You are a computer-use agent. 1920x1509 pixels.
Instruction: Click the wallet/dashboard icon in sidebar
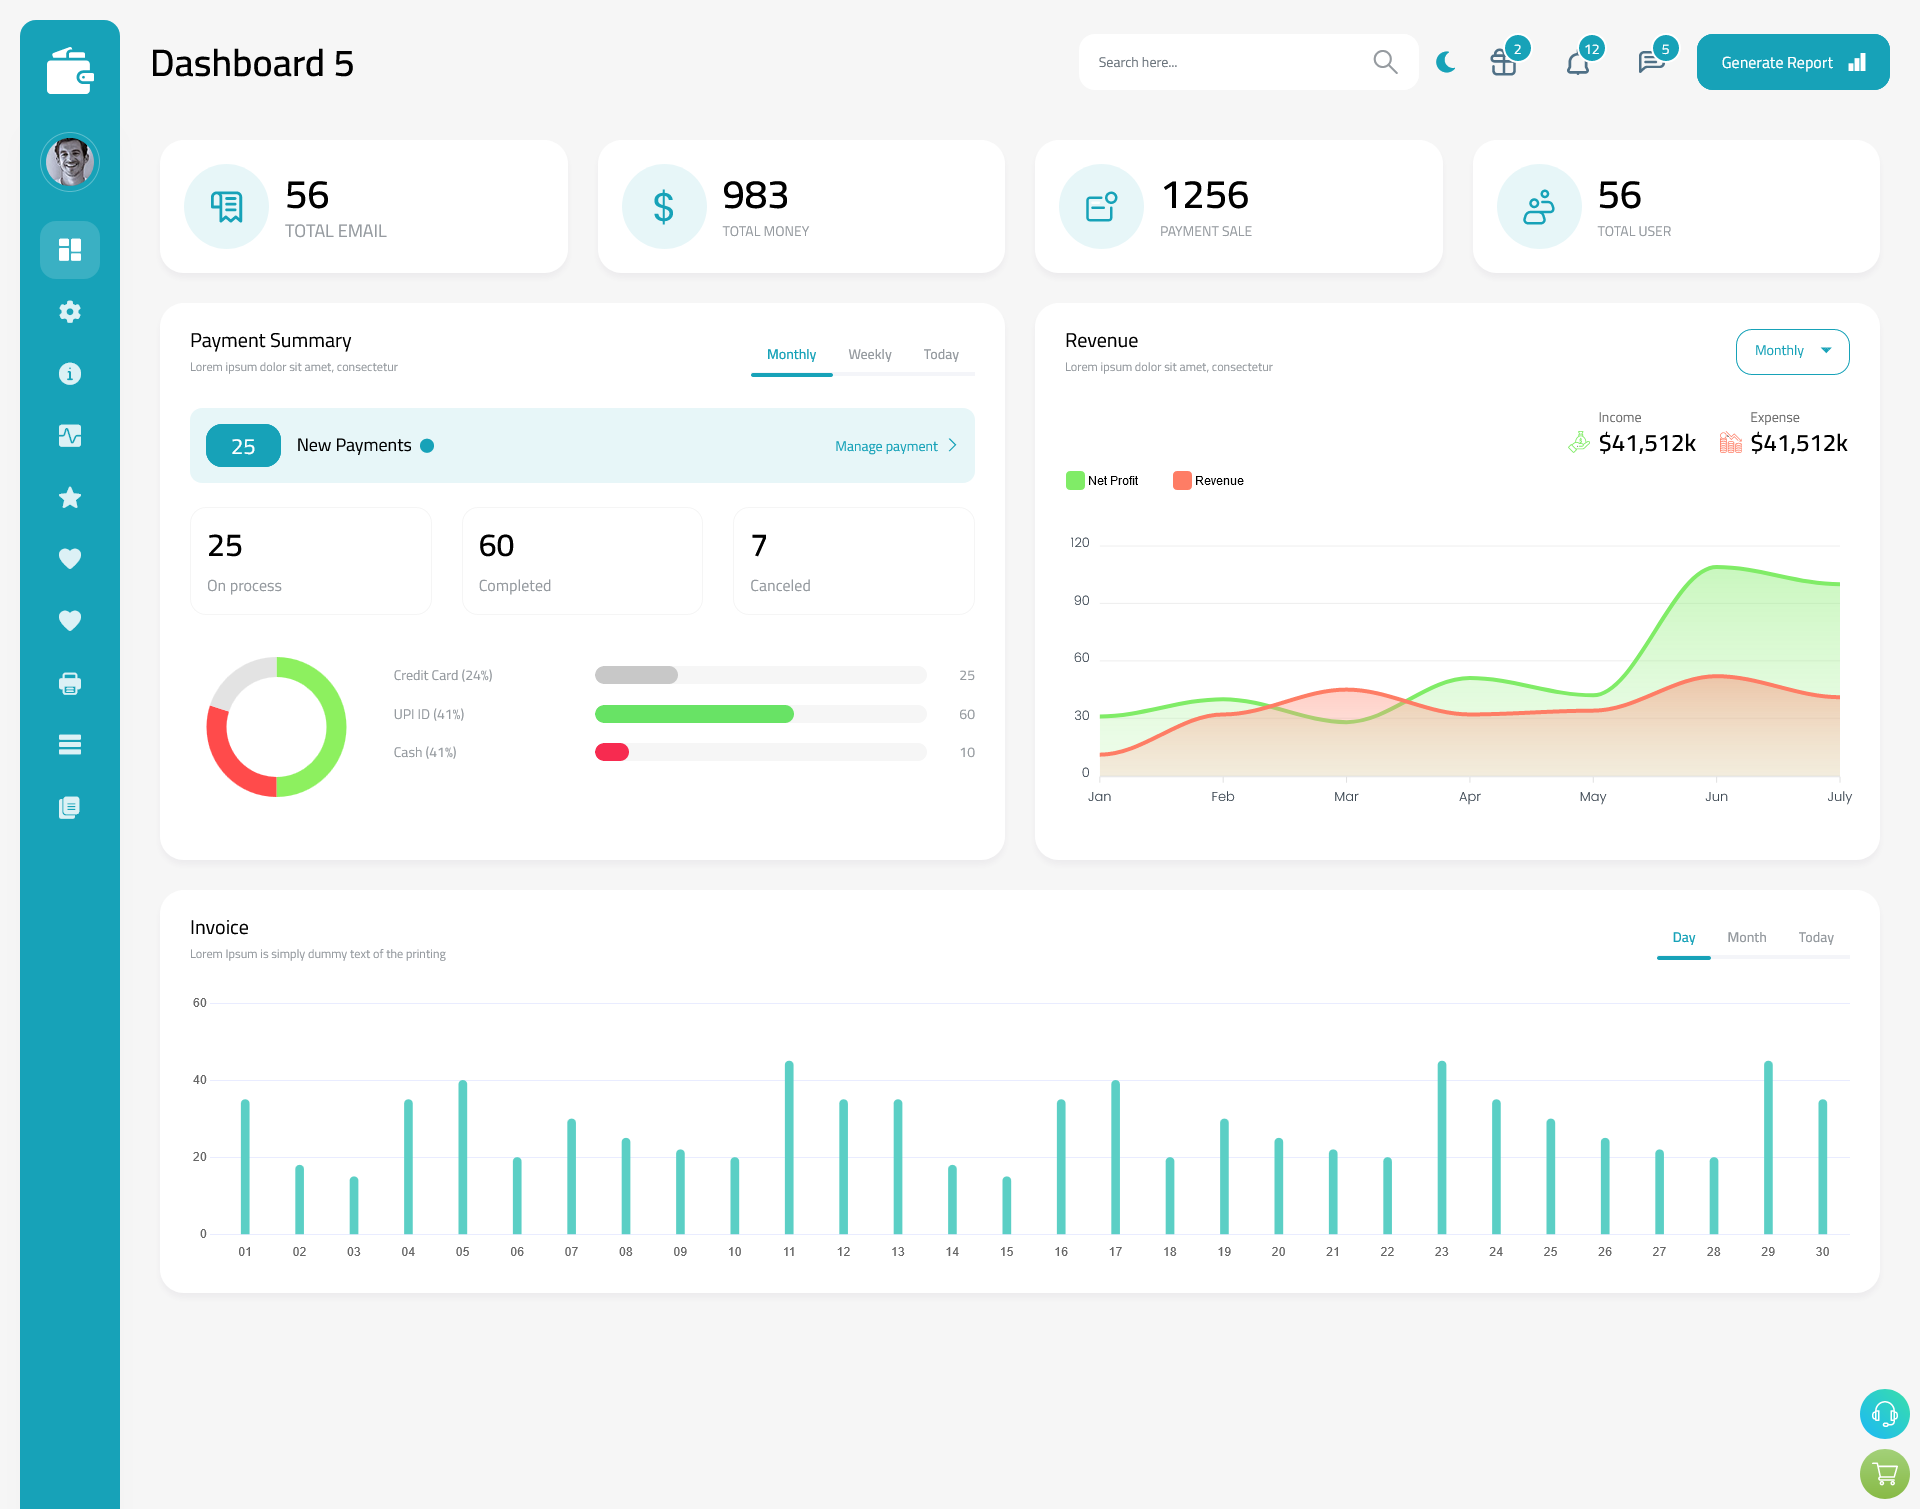(x=70, y=62)
